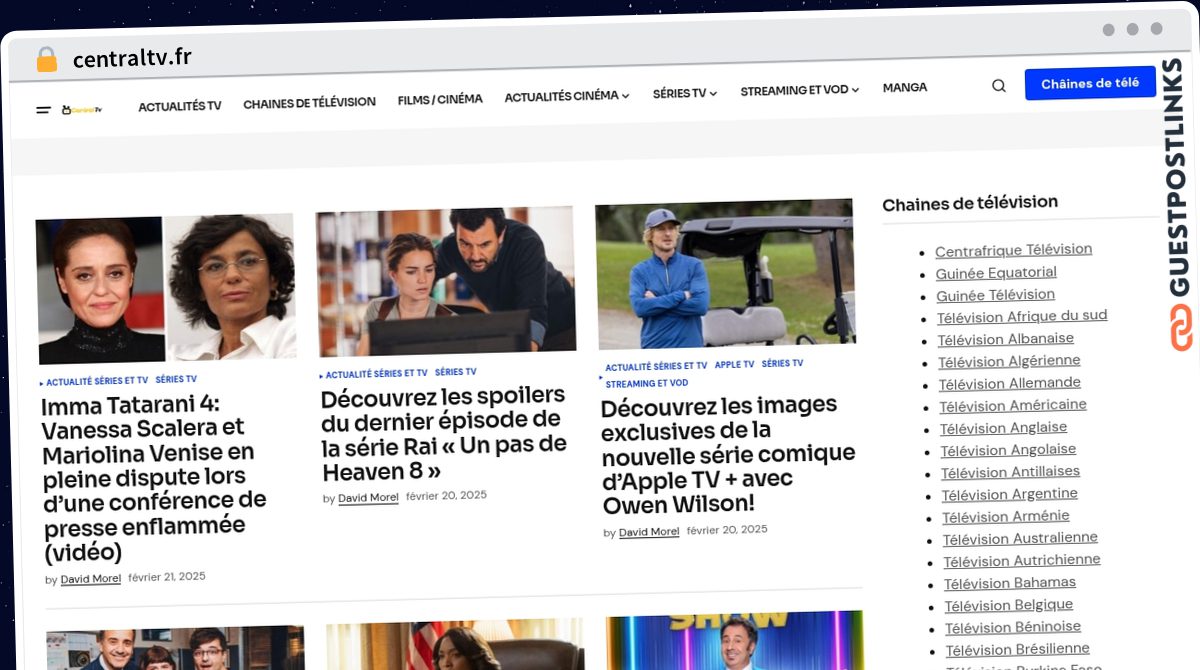Open Télévision Allemande link

(1010, 384)
